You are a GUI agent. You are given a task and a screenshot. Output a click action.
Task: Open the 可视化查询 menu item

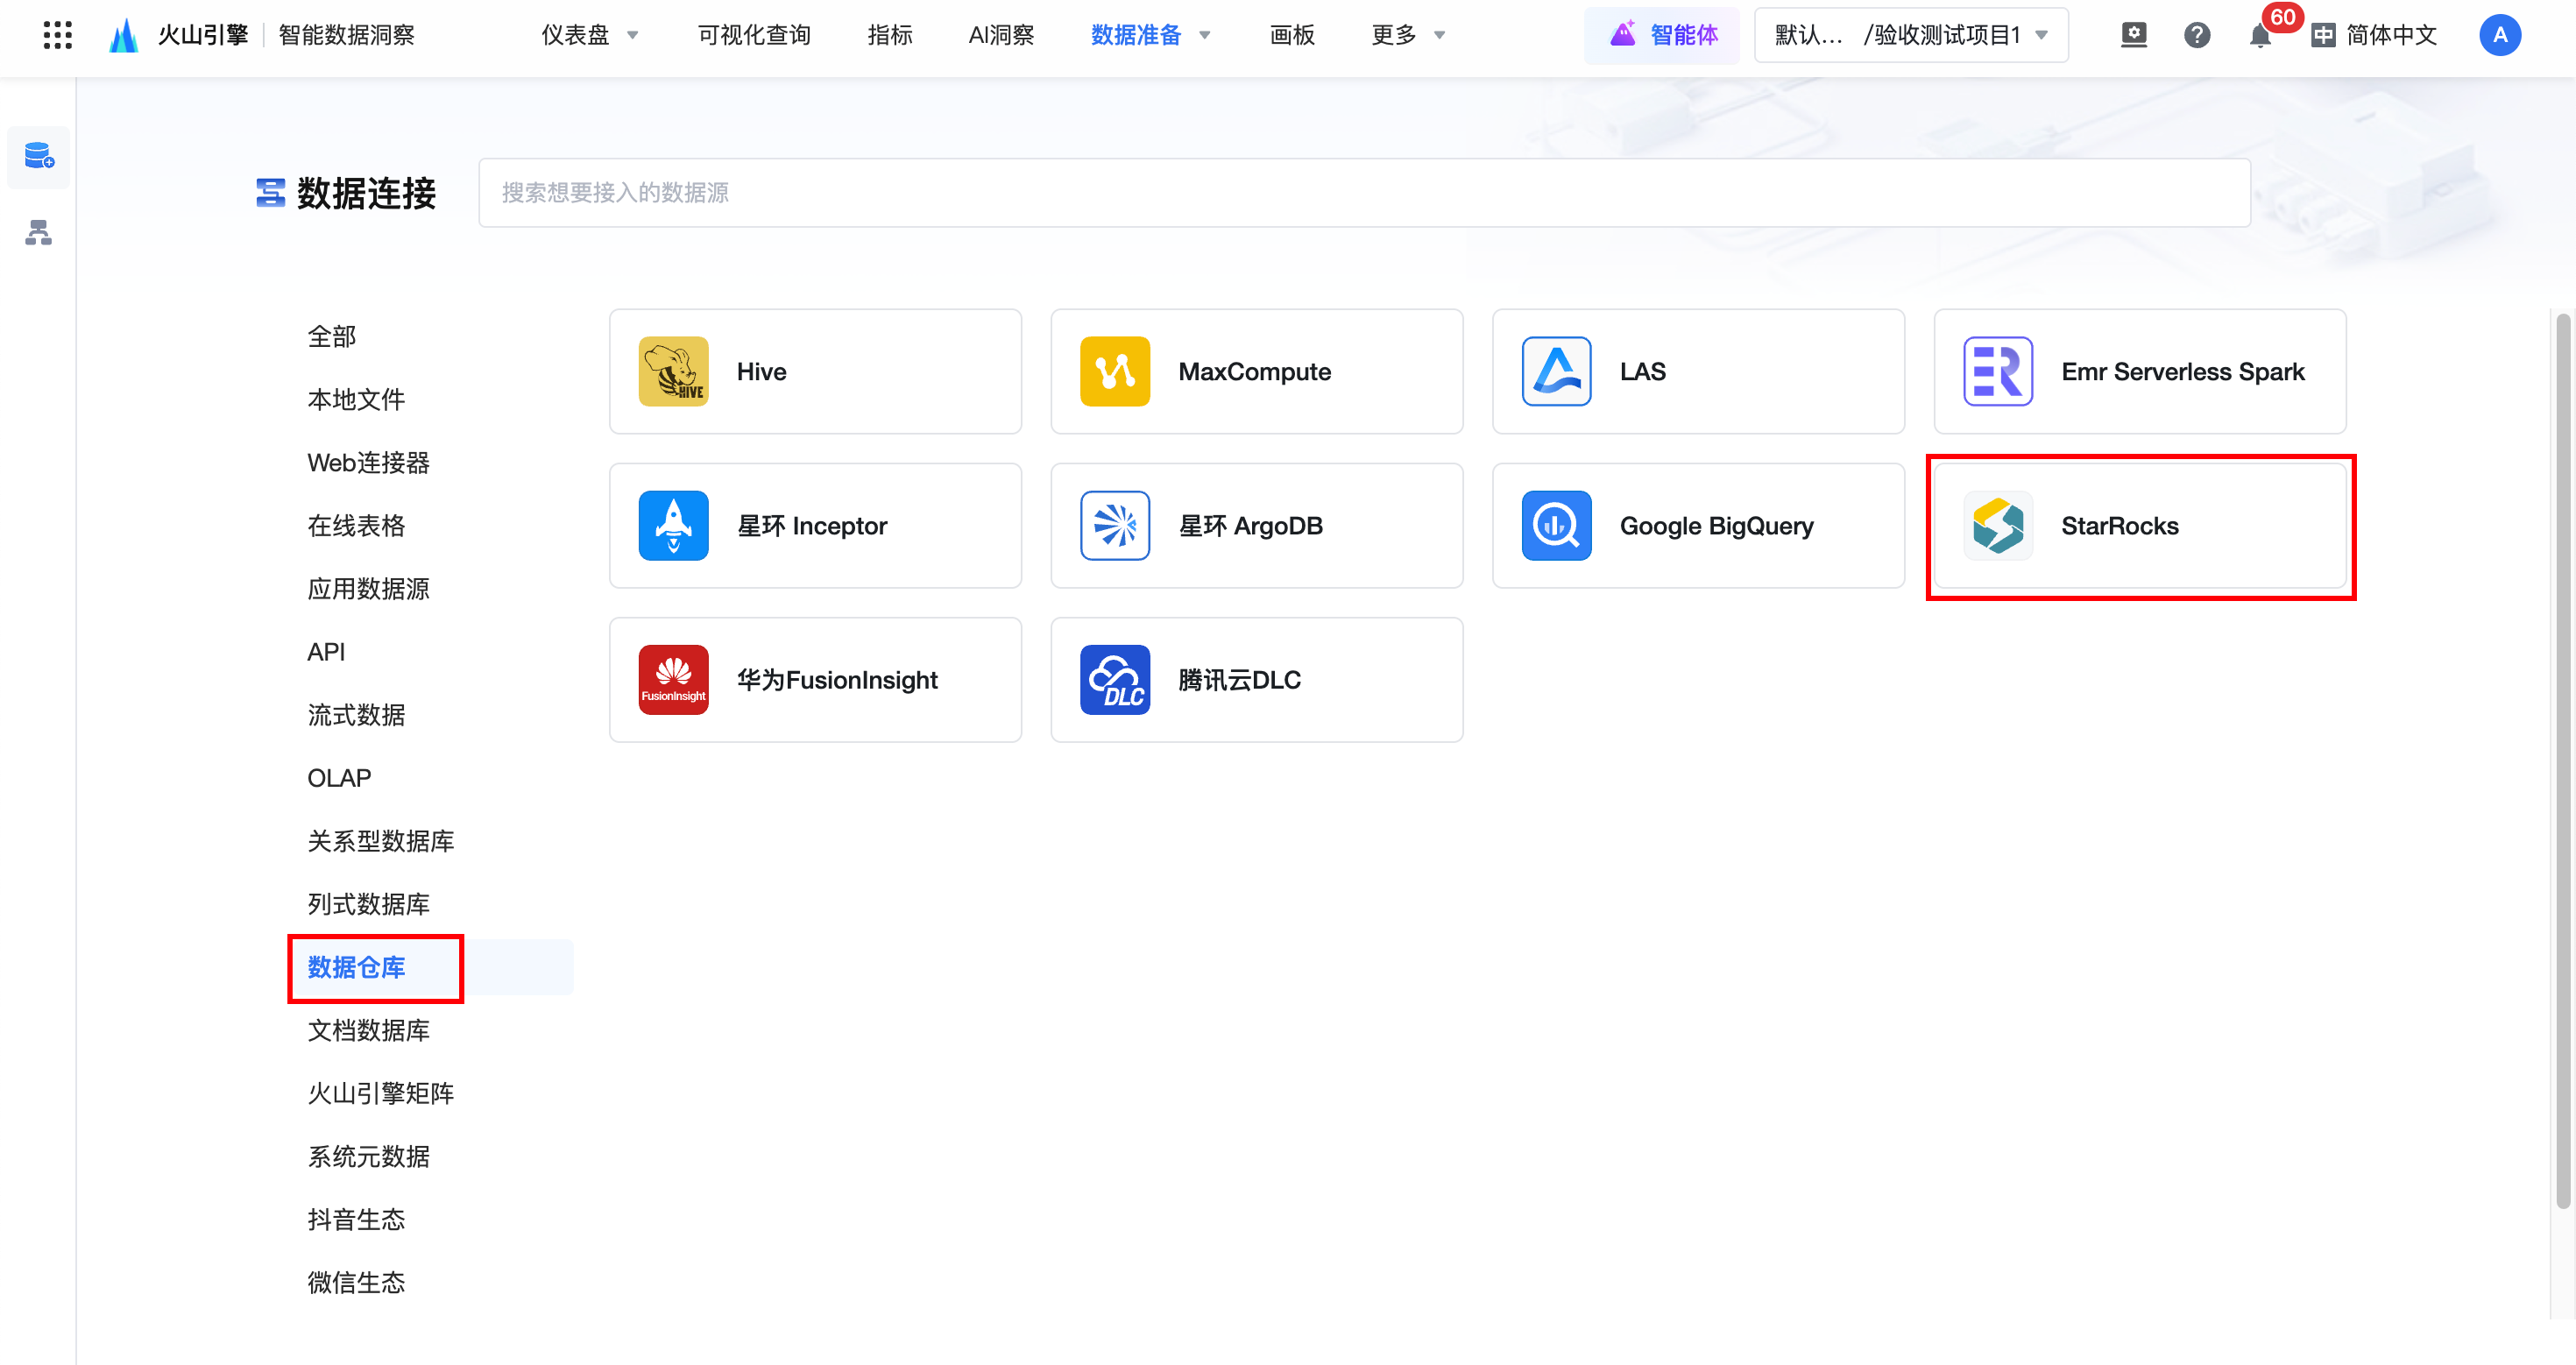pos(754,36)
